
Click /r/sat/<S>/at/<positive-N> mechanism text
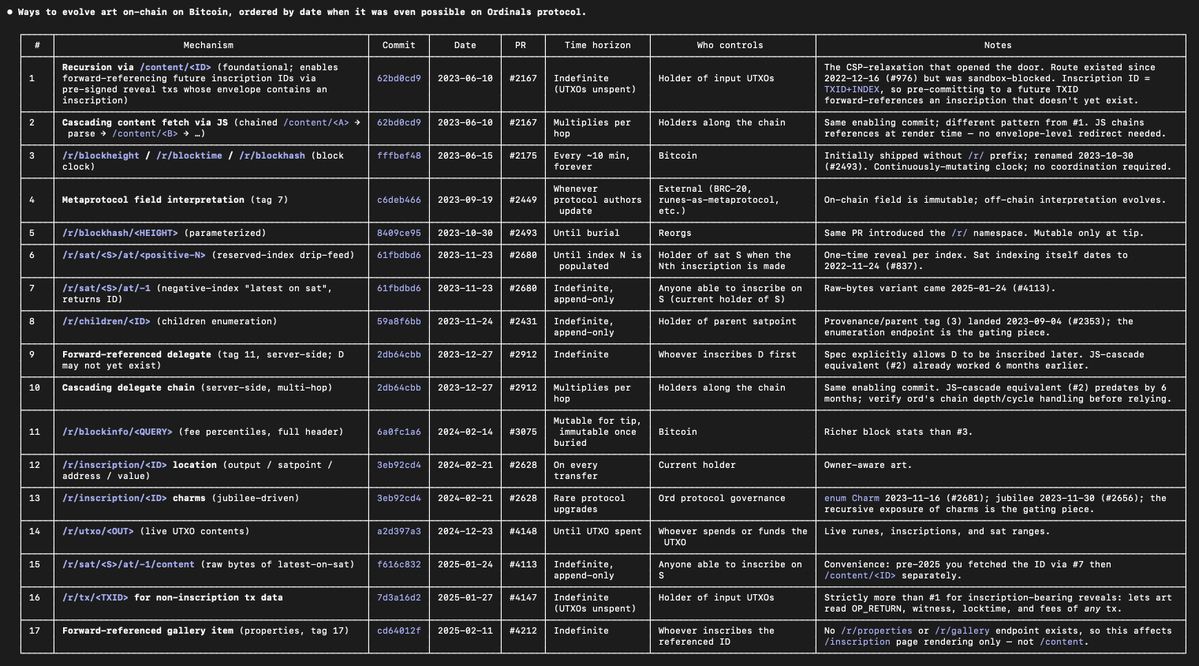(x=134, y=255)
